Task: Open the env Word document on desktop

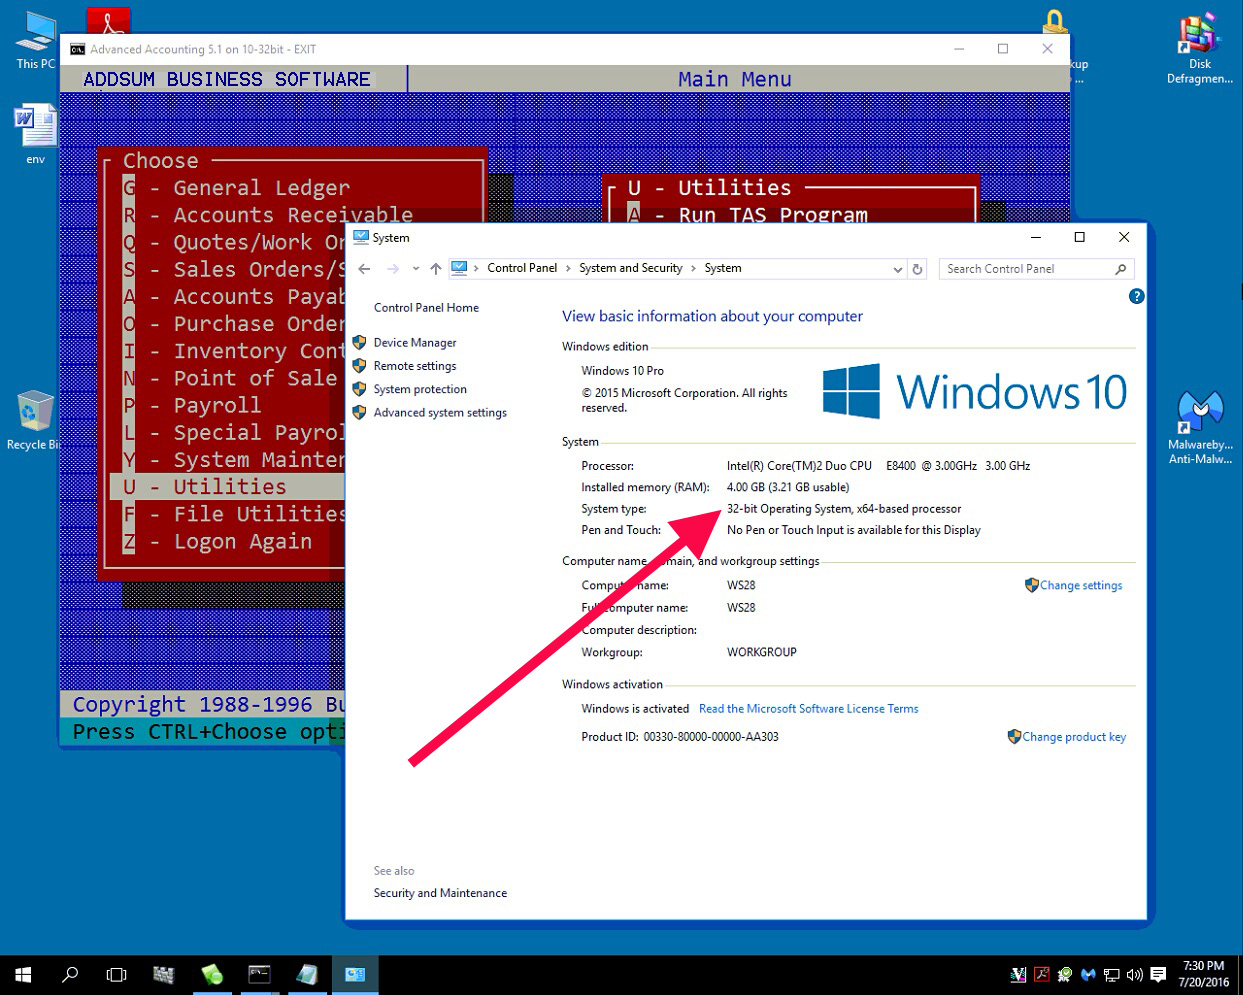Action: pyautogui.click(x=35, y=134)
